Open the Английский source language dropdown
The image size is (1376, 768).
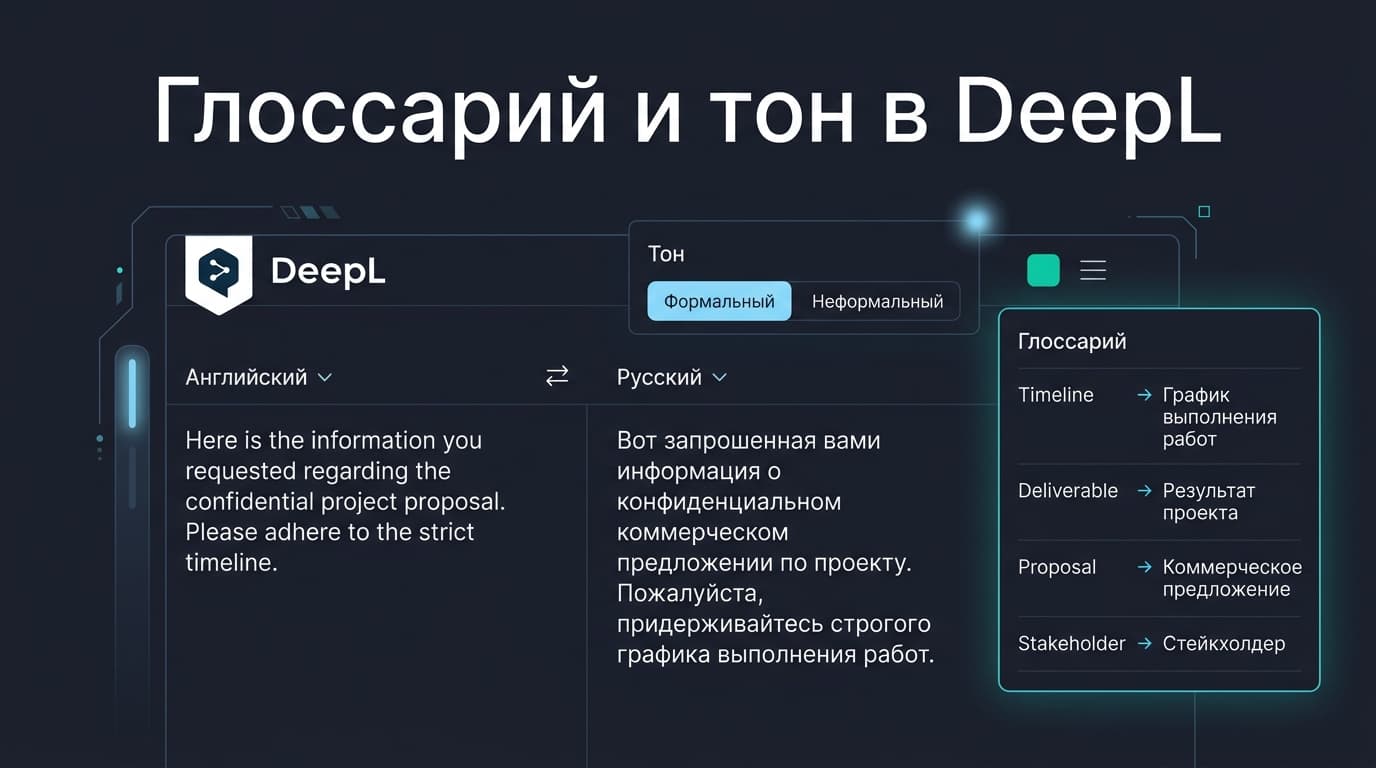click(x=259, y=377)
